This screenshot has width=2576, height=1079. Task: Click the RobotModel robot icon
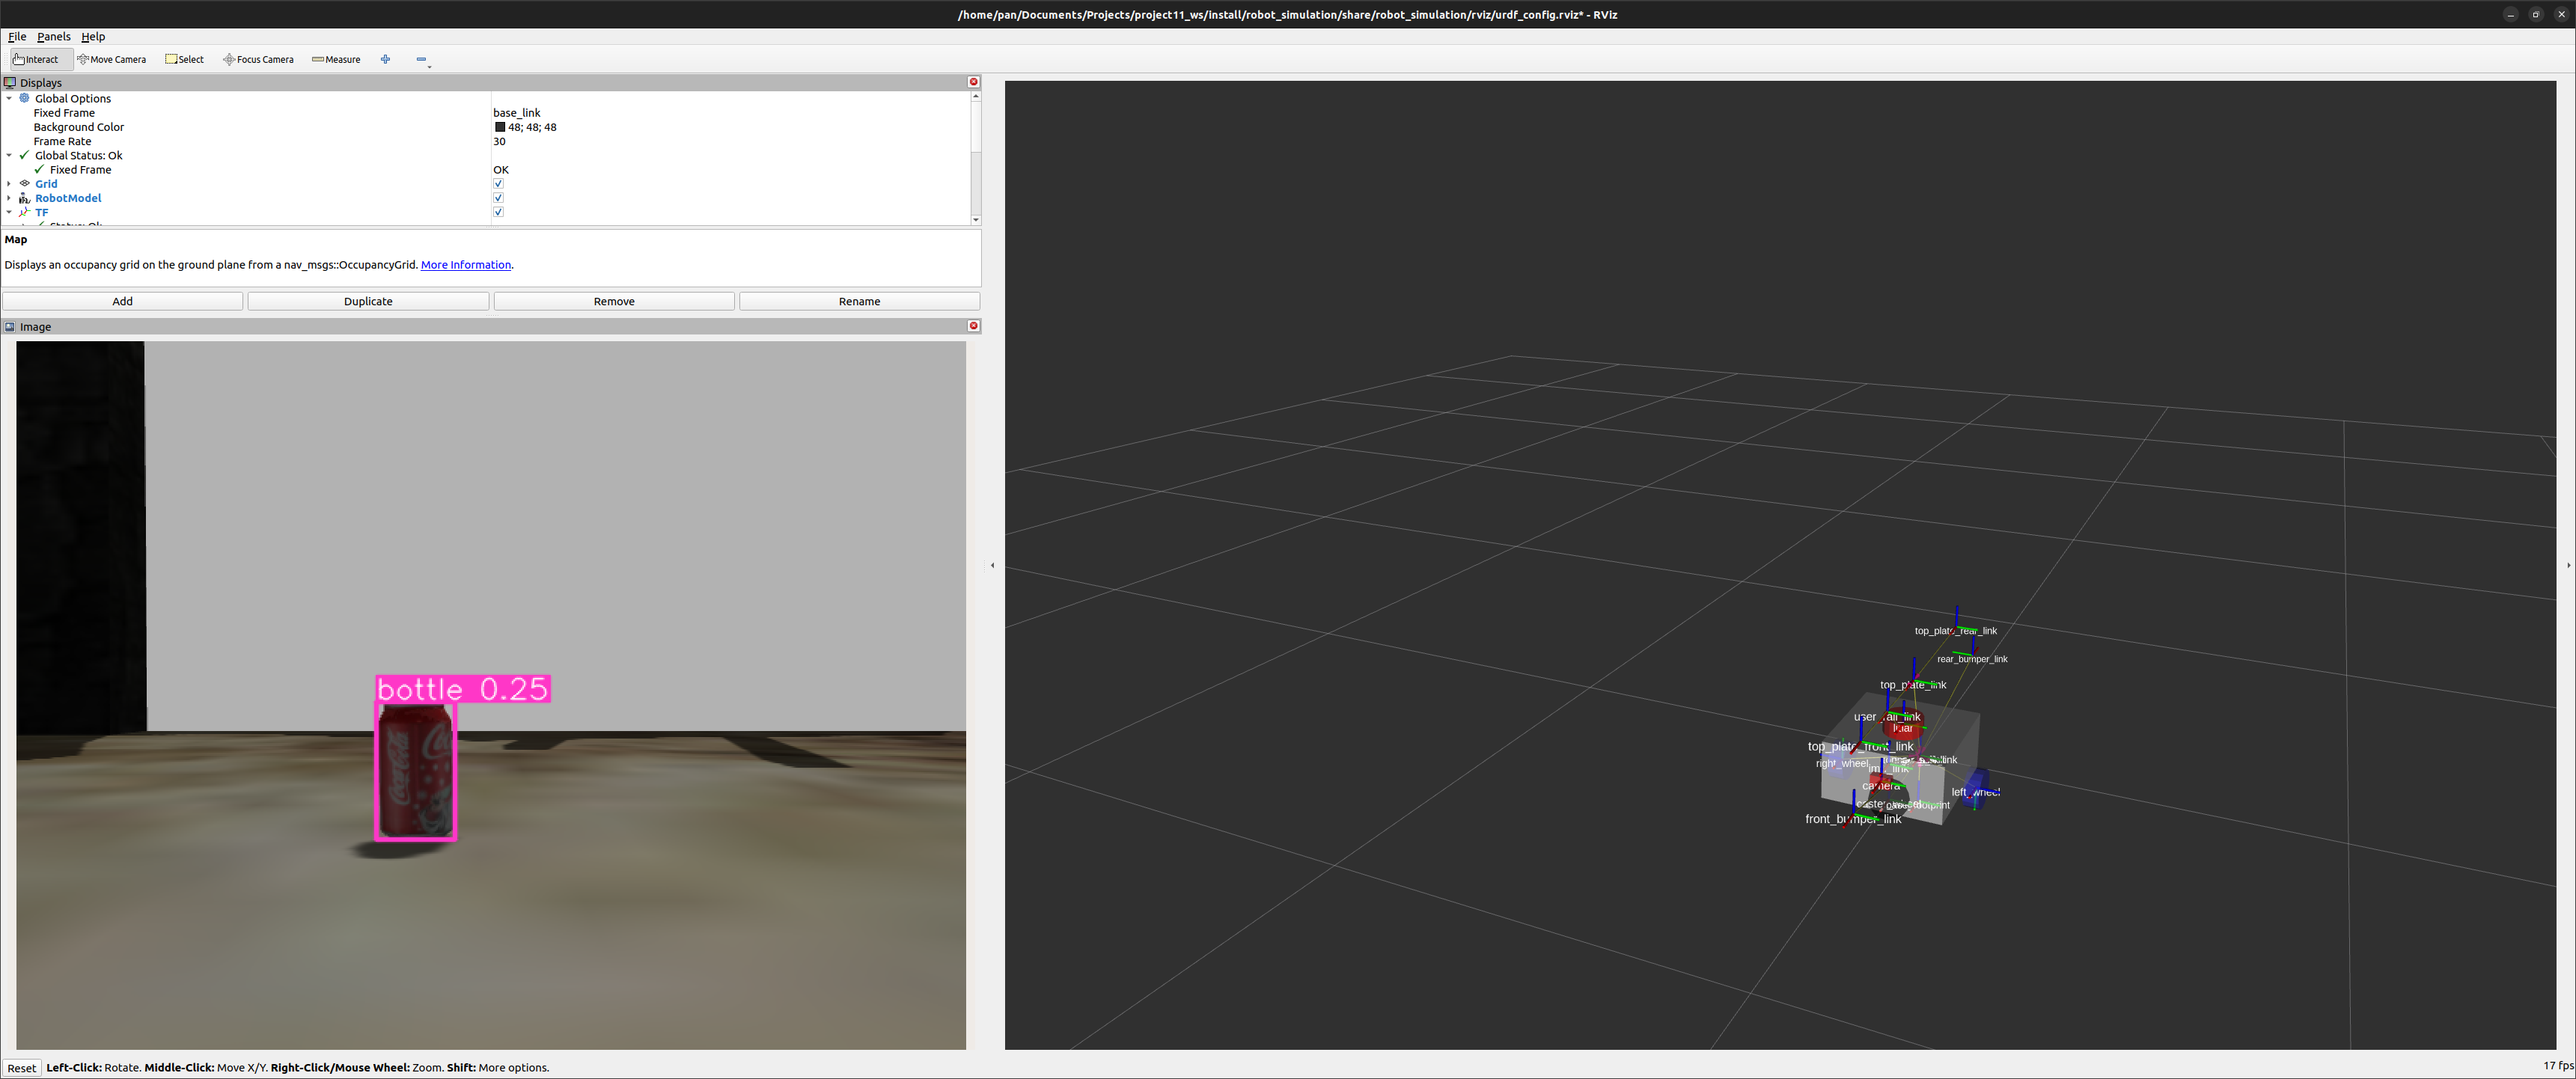point(24,198)
